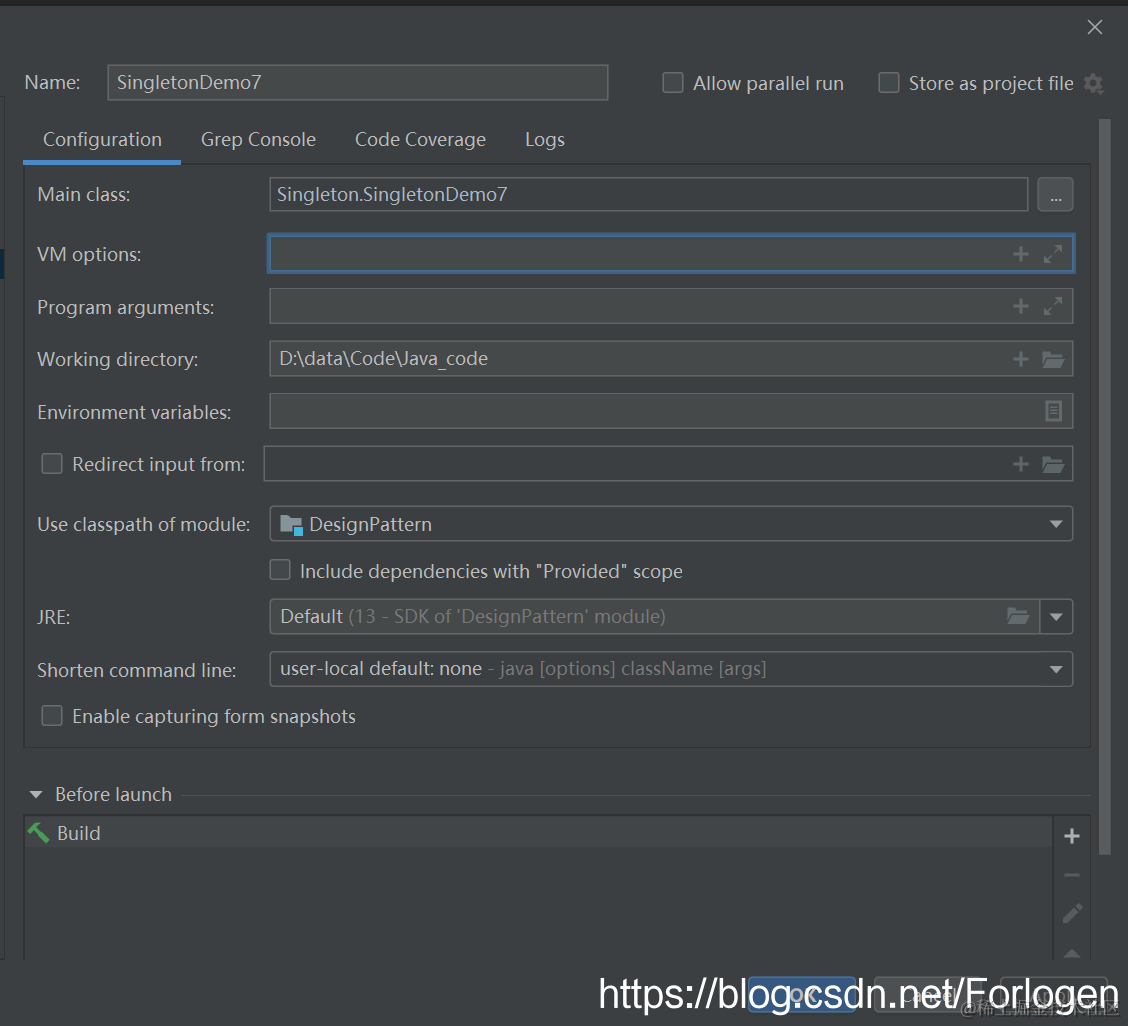Browse folder icon in JRE field
Image resolution: width=1128 pixels, height=1026 pixels.
pyautogui.click(x=1017, y=616)
